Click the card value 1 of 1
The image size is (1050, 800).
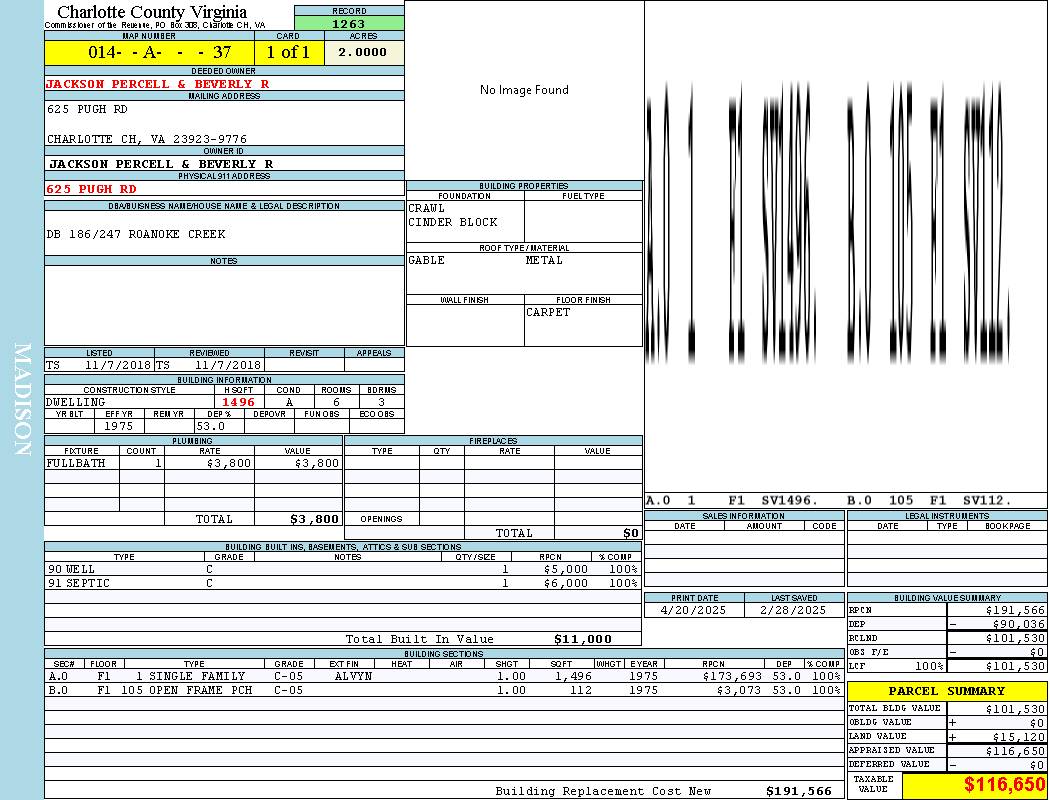point(288,52)
